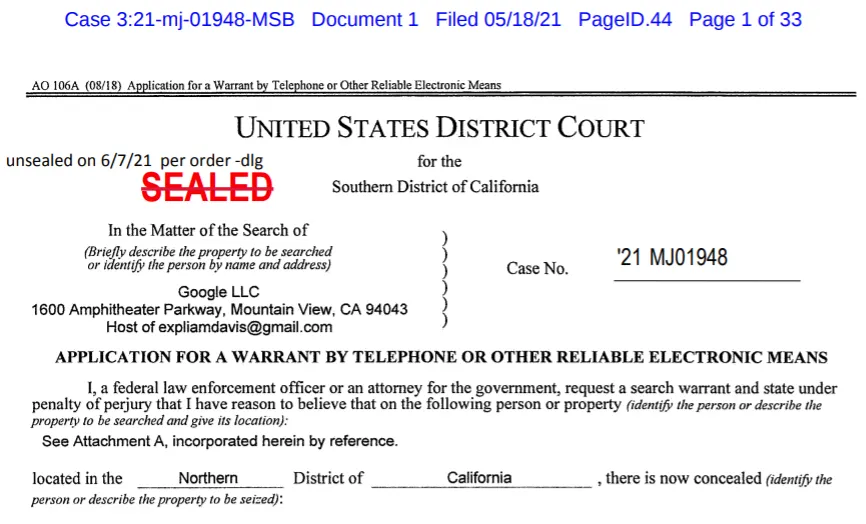The height and width of the screenshot is (524, 866).
Task: Click the 'Application for a Warrant by Telephone' bold heading
Action: 441,357
